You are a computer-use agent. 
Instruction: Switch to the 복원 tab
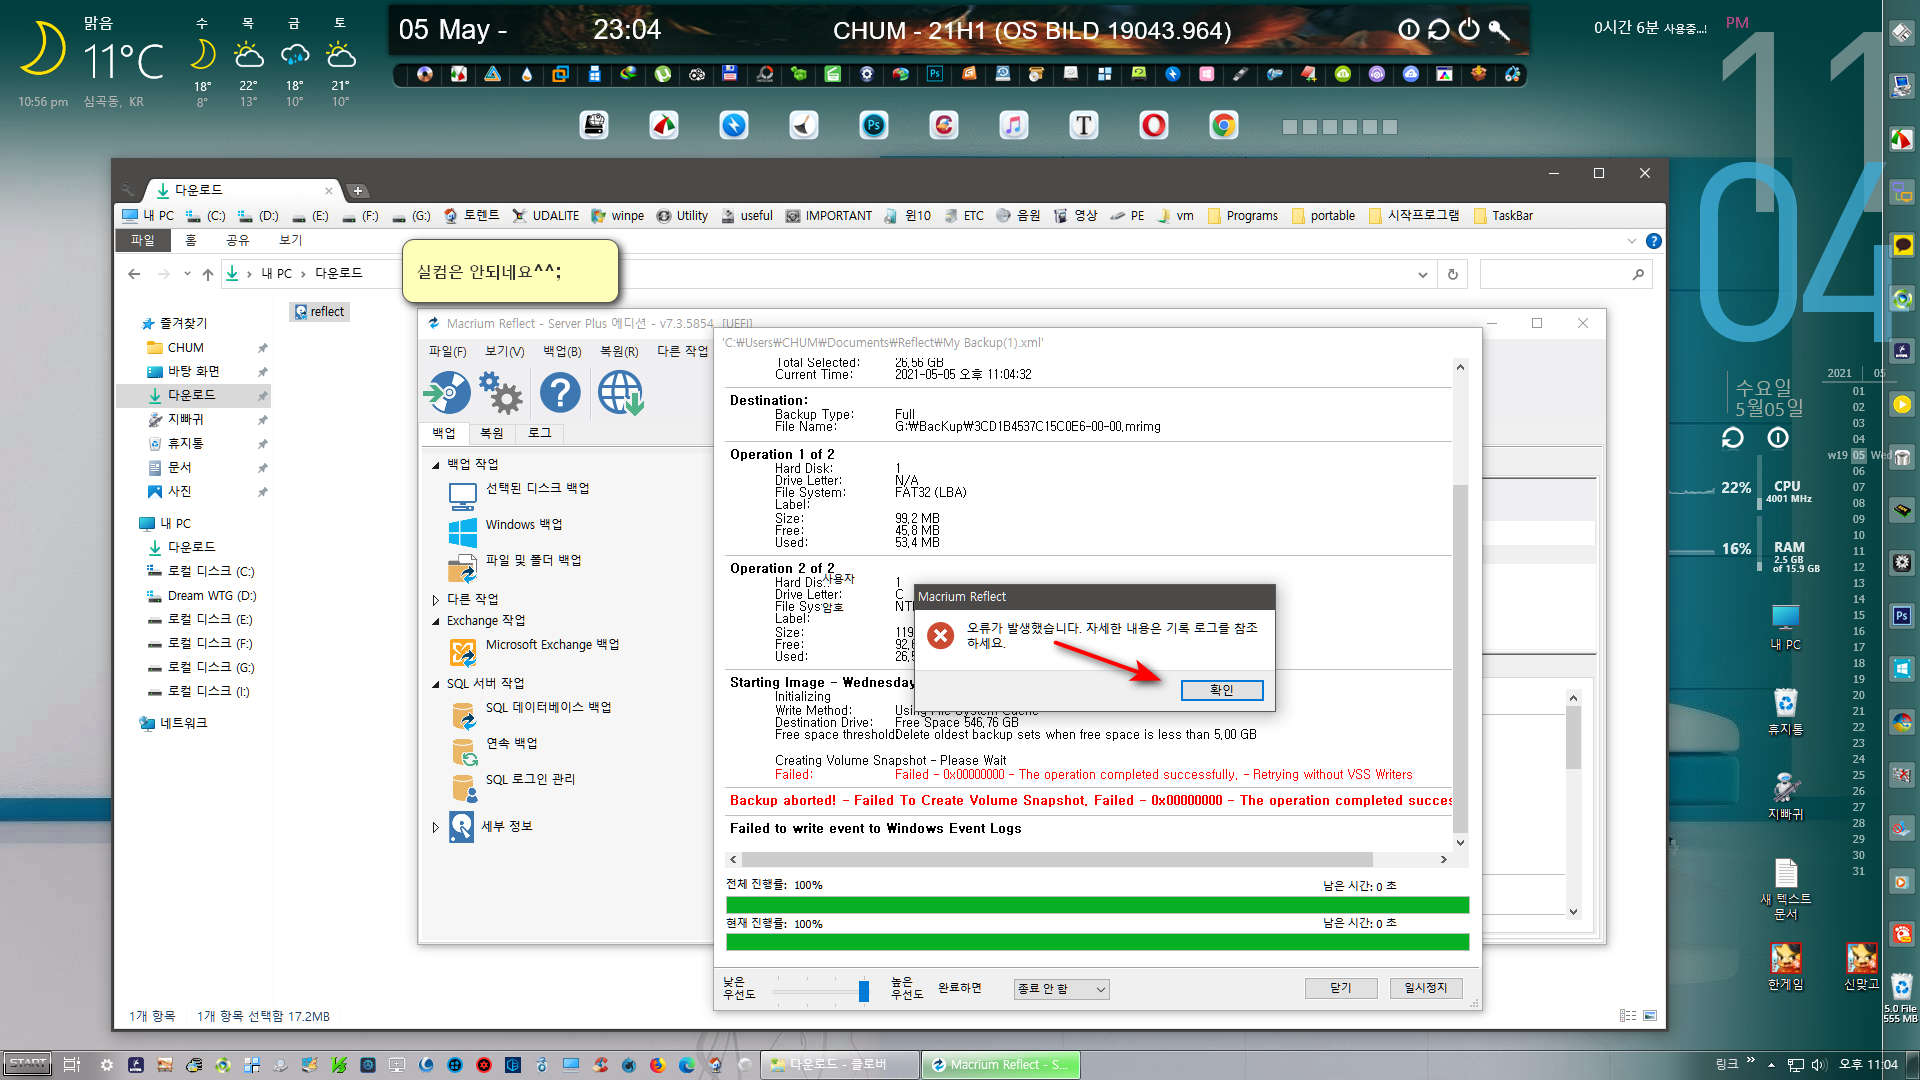click(491, 433)
